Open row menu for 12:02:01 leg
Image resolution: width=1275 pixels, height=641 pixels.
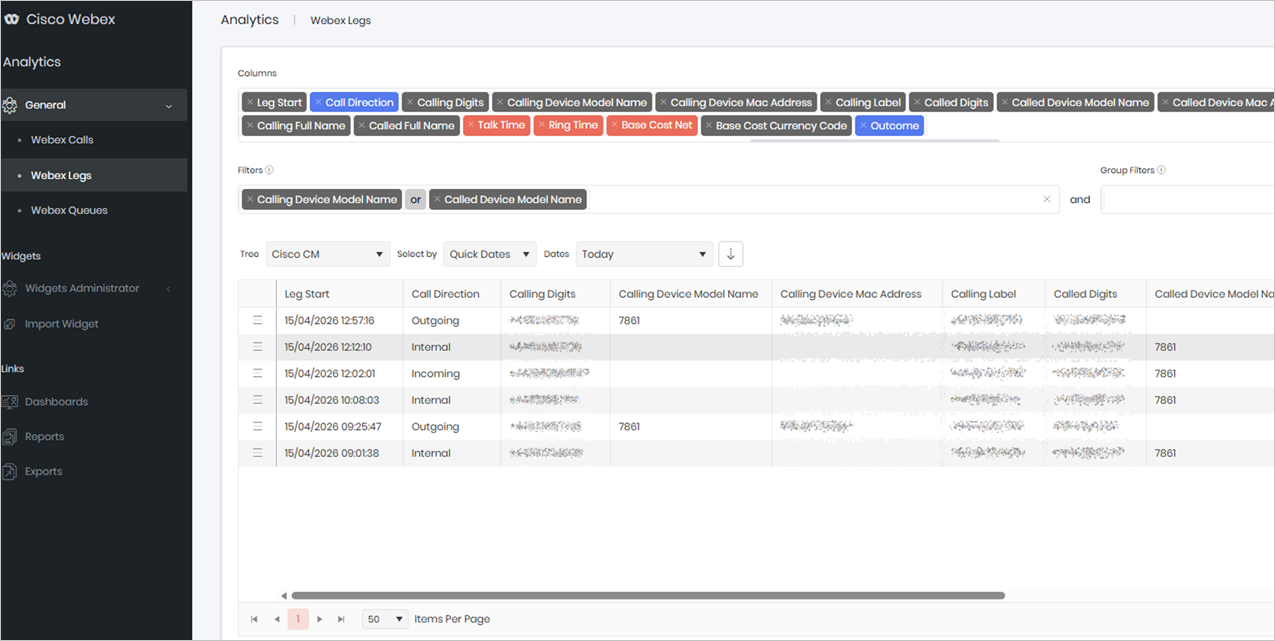(x=257, y=374)
